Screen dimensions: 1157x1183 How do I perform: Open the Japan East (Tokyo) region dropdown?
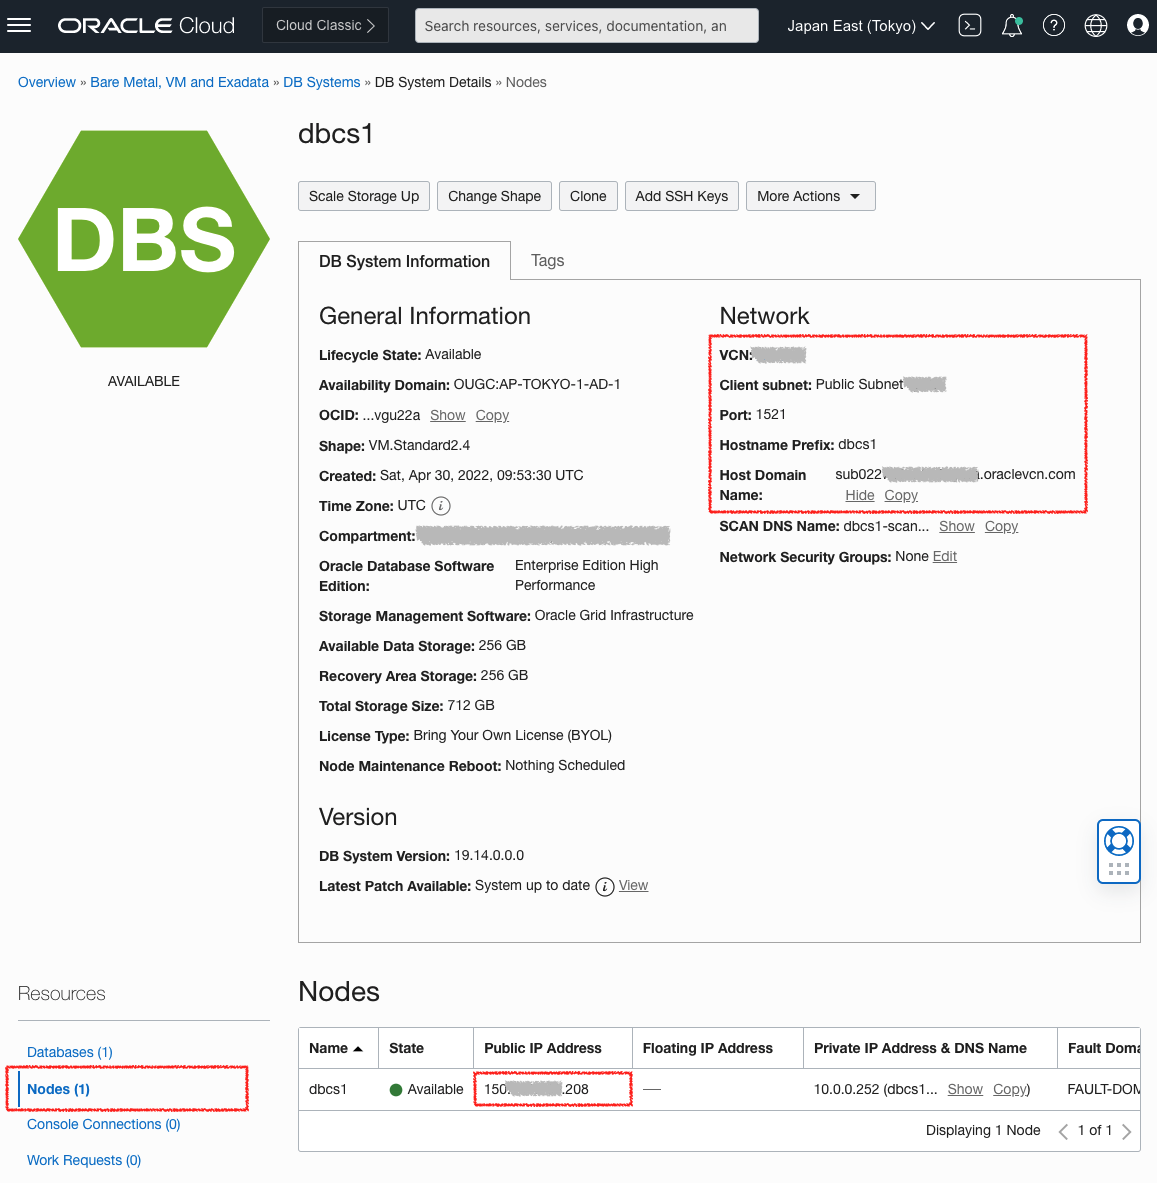click(x=861, y=26)
